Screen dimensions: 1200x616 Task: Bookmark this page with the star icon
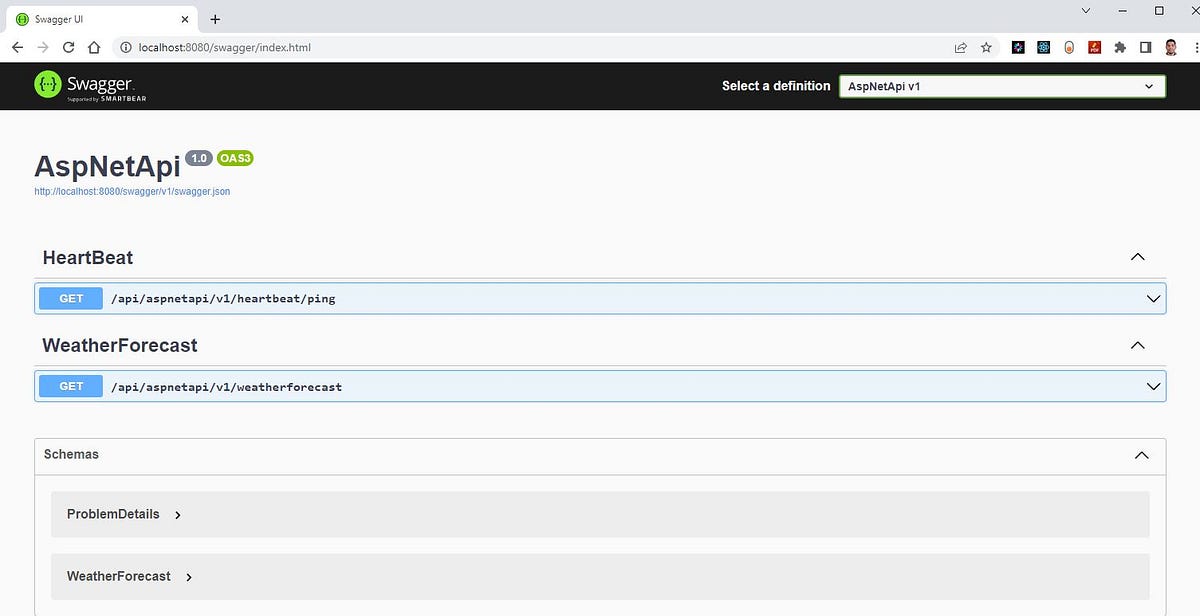(986, 47)
